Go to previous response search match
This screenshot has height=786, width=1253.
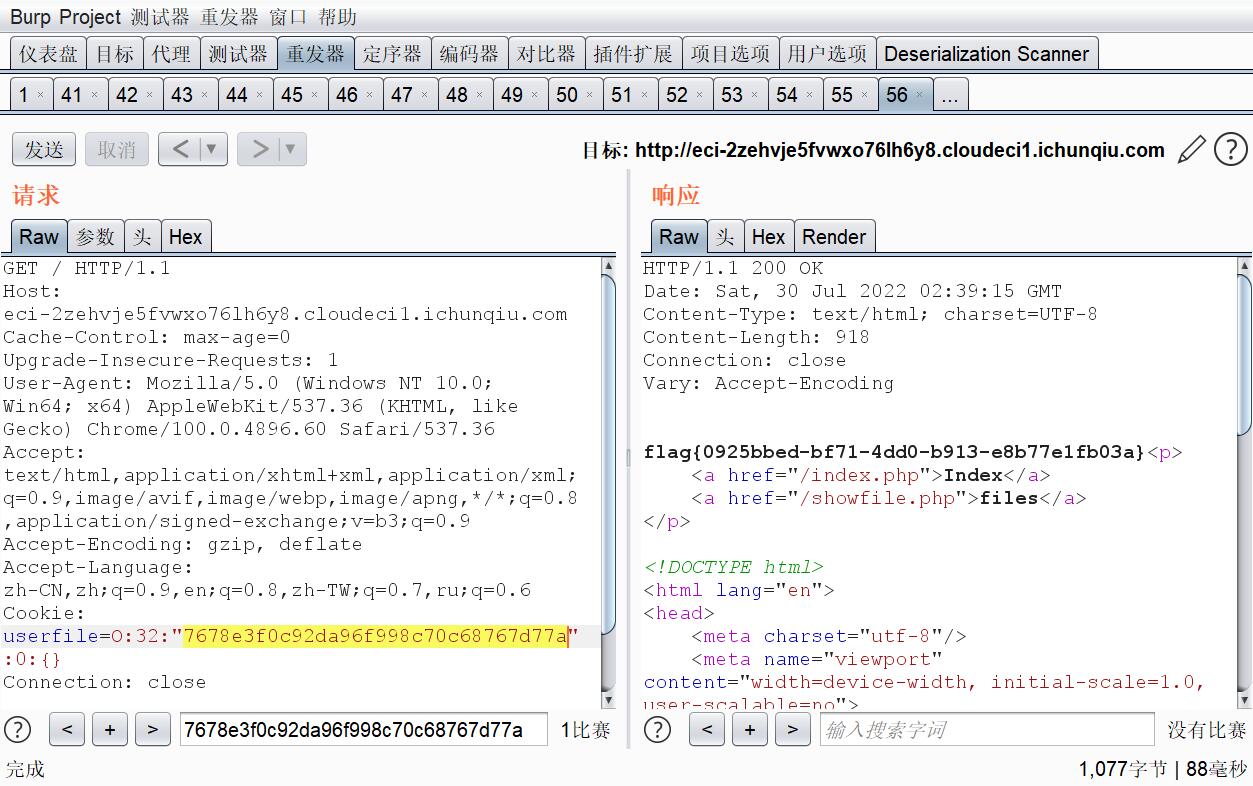[707, 729]
